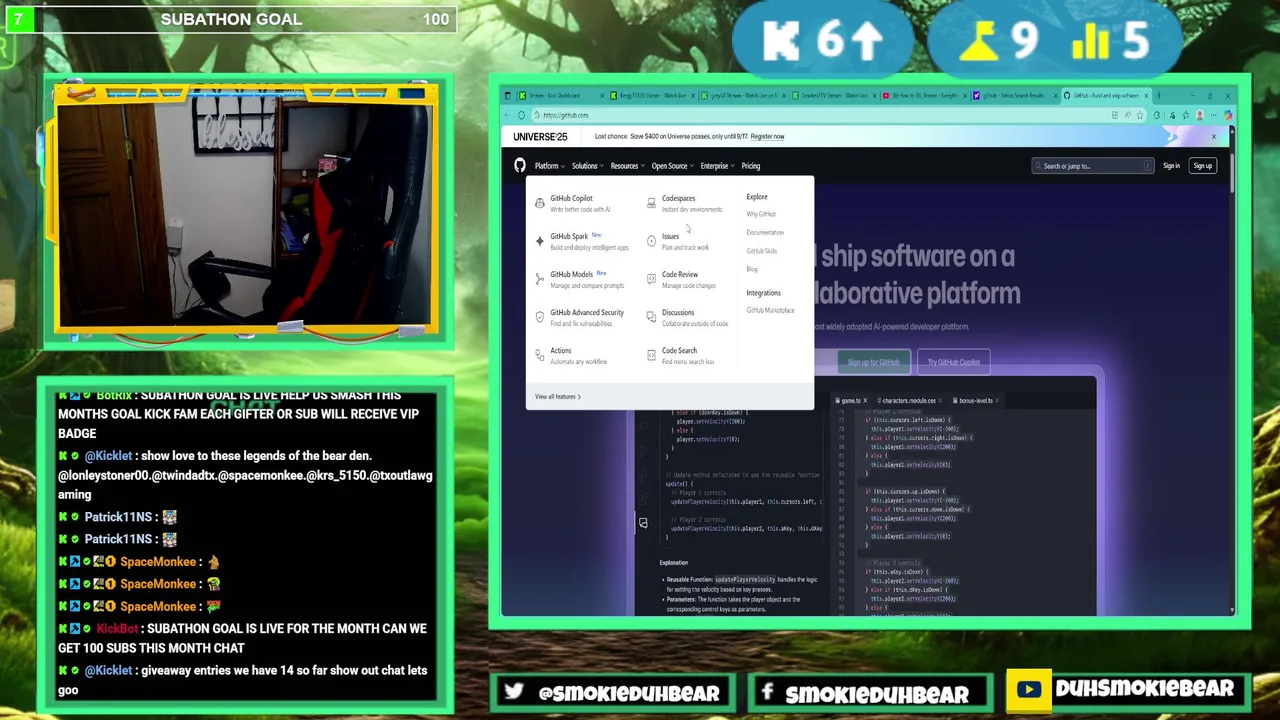Image resolution: width=1280 pixels, height=720 pixels.
Task: Switch to the Yahoo Search Results tab
Action: pyautogui.click(x=1015, y=96)
